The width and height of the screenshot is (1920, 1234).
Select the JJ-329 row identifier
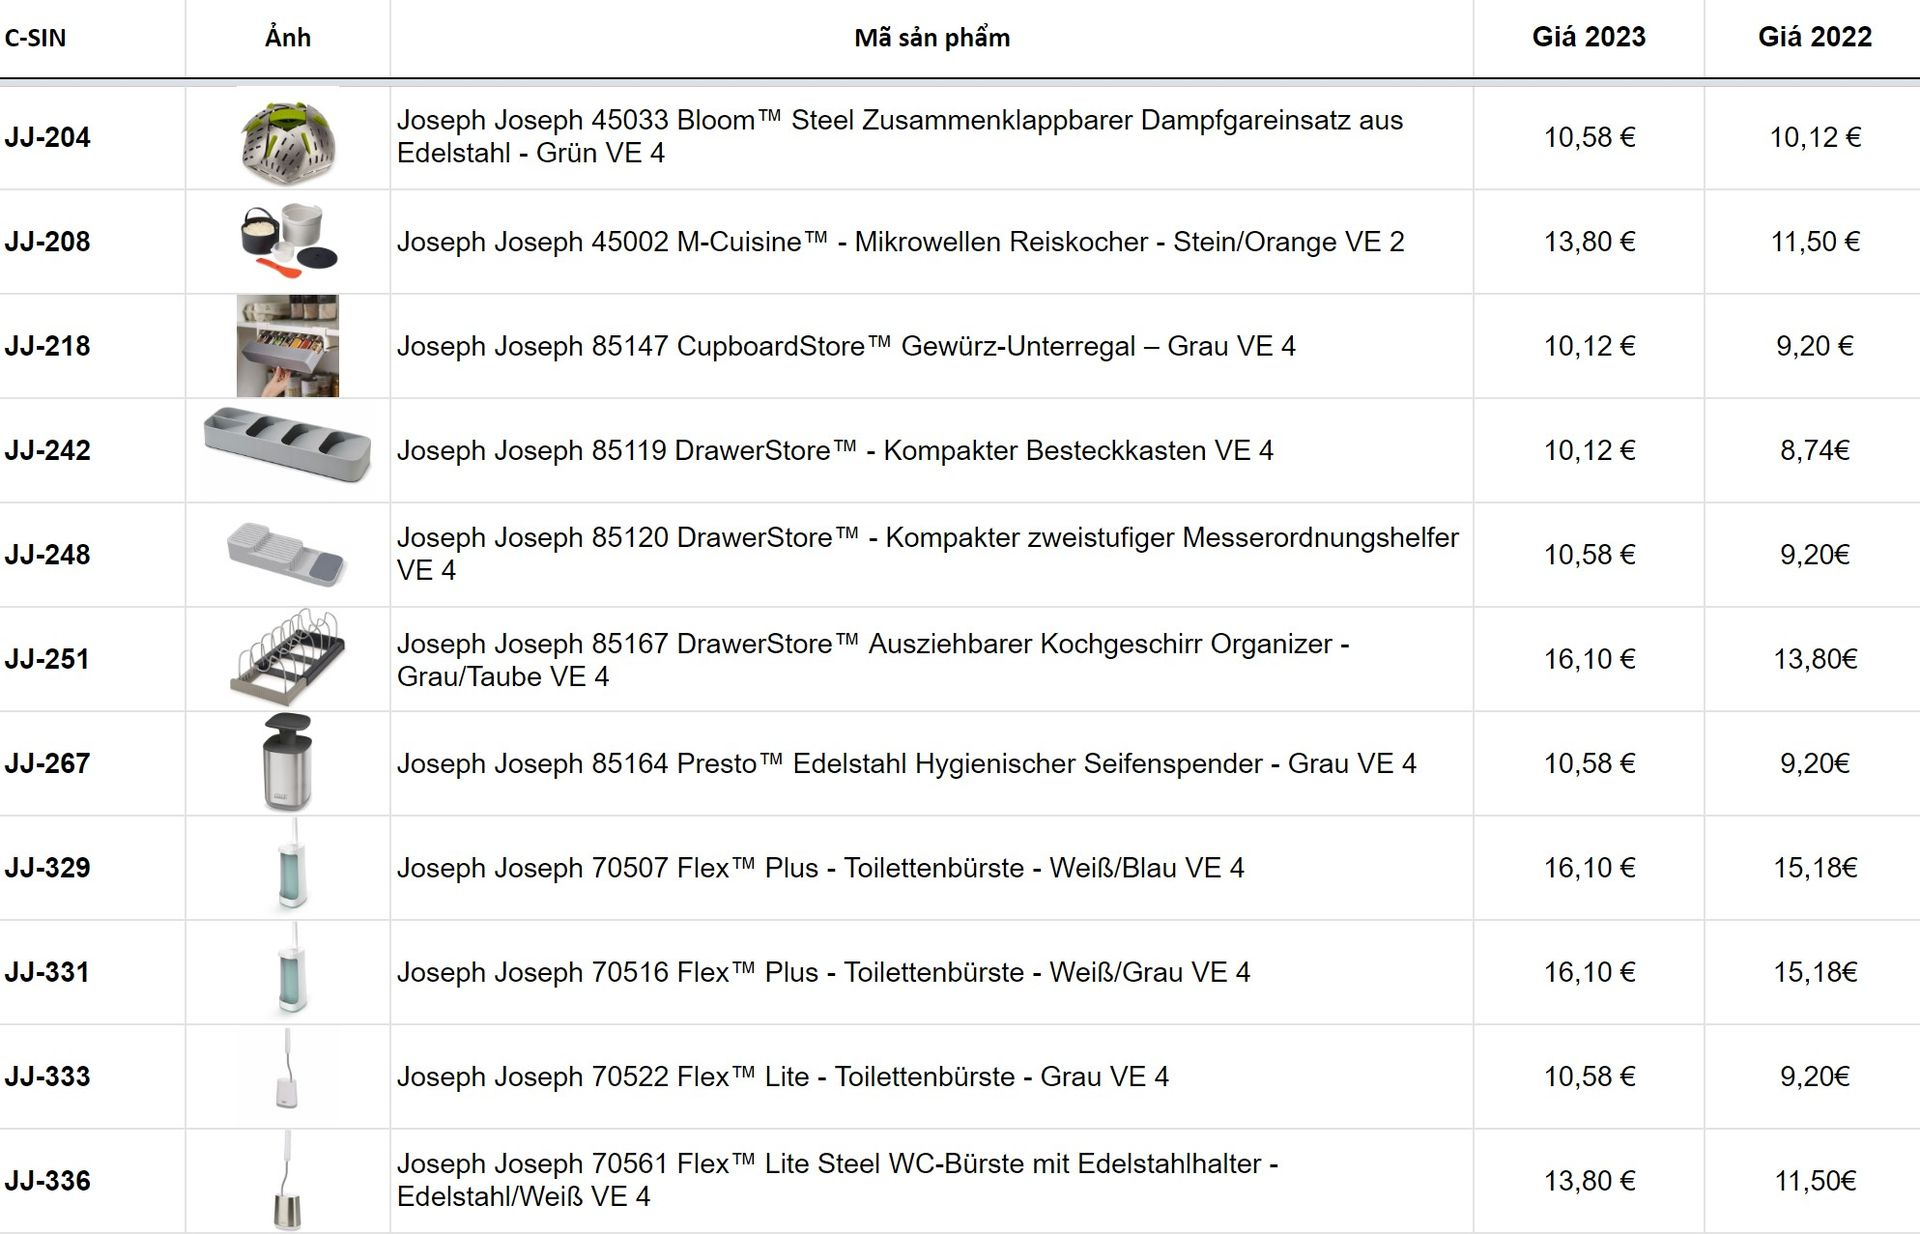[47, 867]
